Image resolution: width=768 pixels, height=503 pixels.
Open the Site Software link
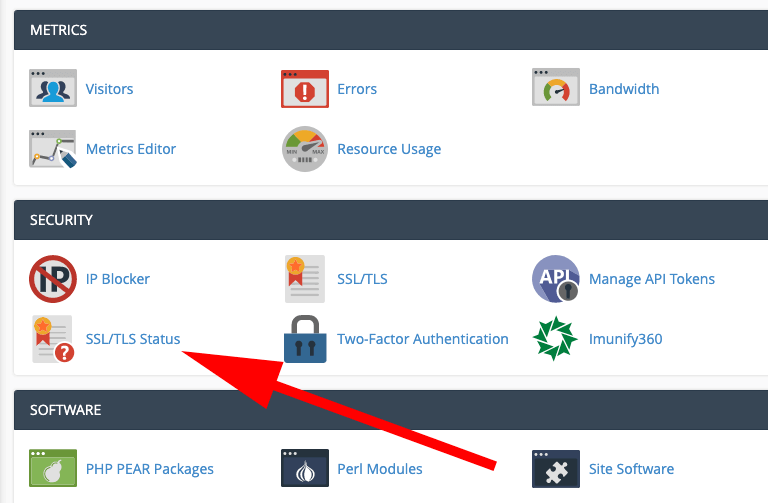coord(631,469)
